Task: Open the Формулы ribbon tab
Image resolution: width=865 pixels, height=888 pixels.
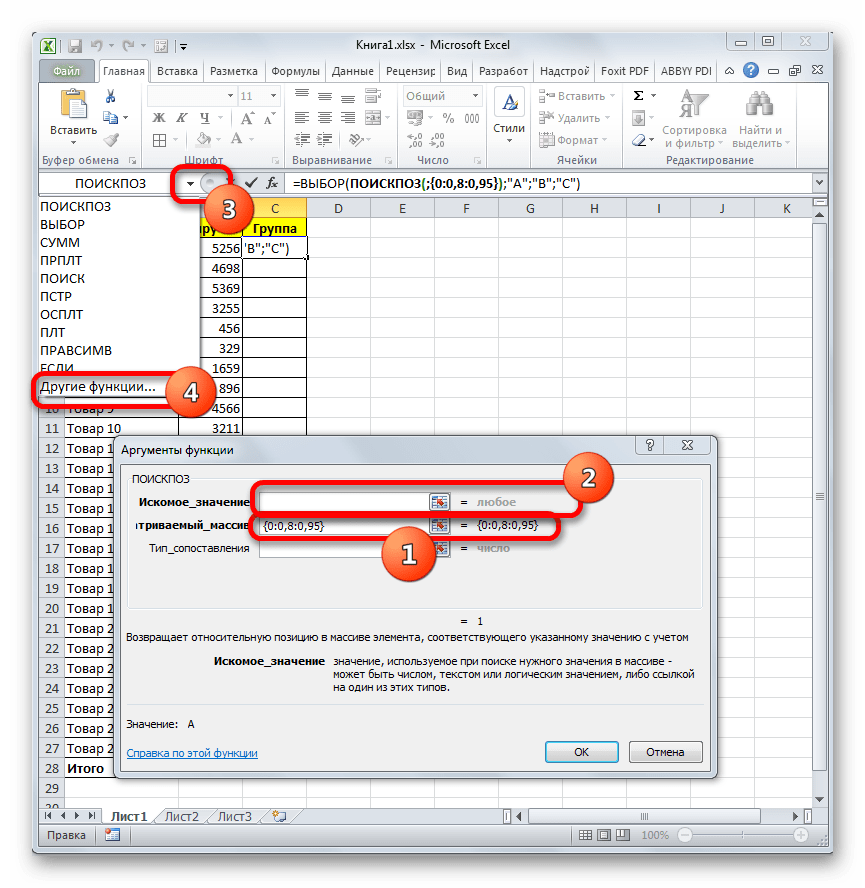Action: (295, 72)
